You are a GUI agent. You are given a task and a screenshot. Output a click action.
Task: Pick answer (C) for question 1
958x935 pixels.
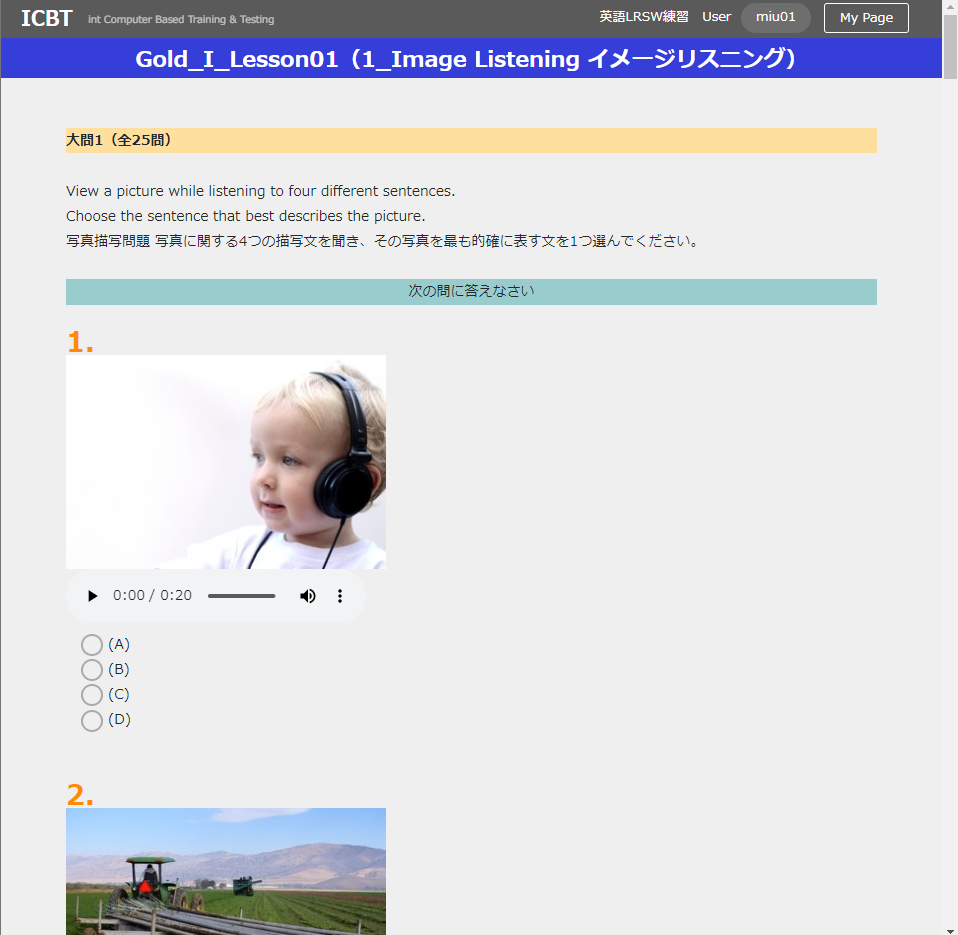pos(92,695)
